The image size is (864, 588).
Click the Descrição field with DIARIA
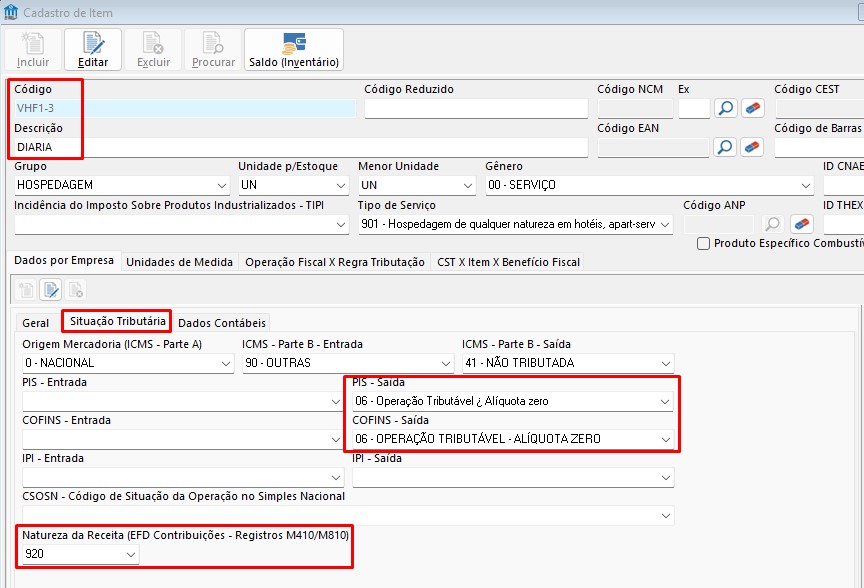301,147
